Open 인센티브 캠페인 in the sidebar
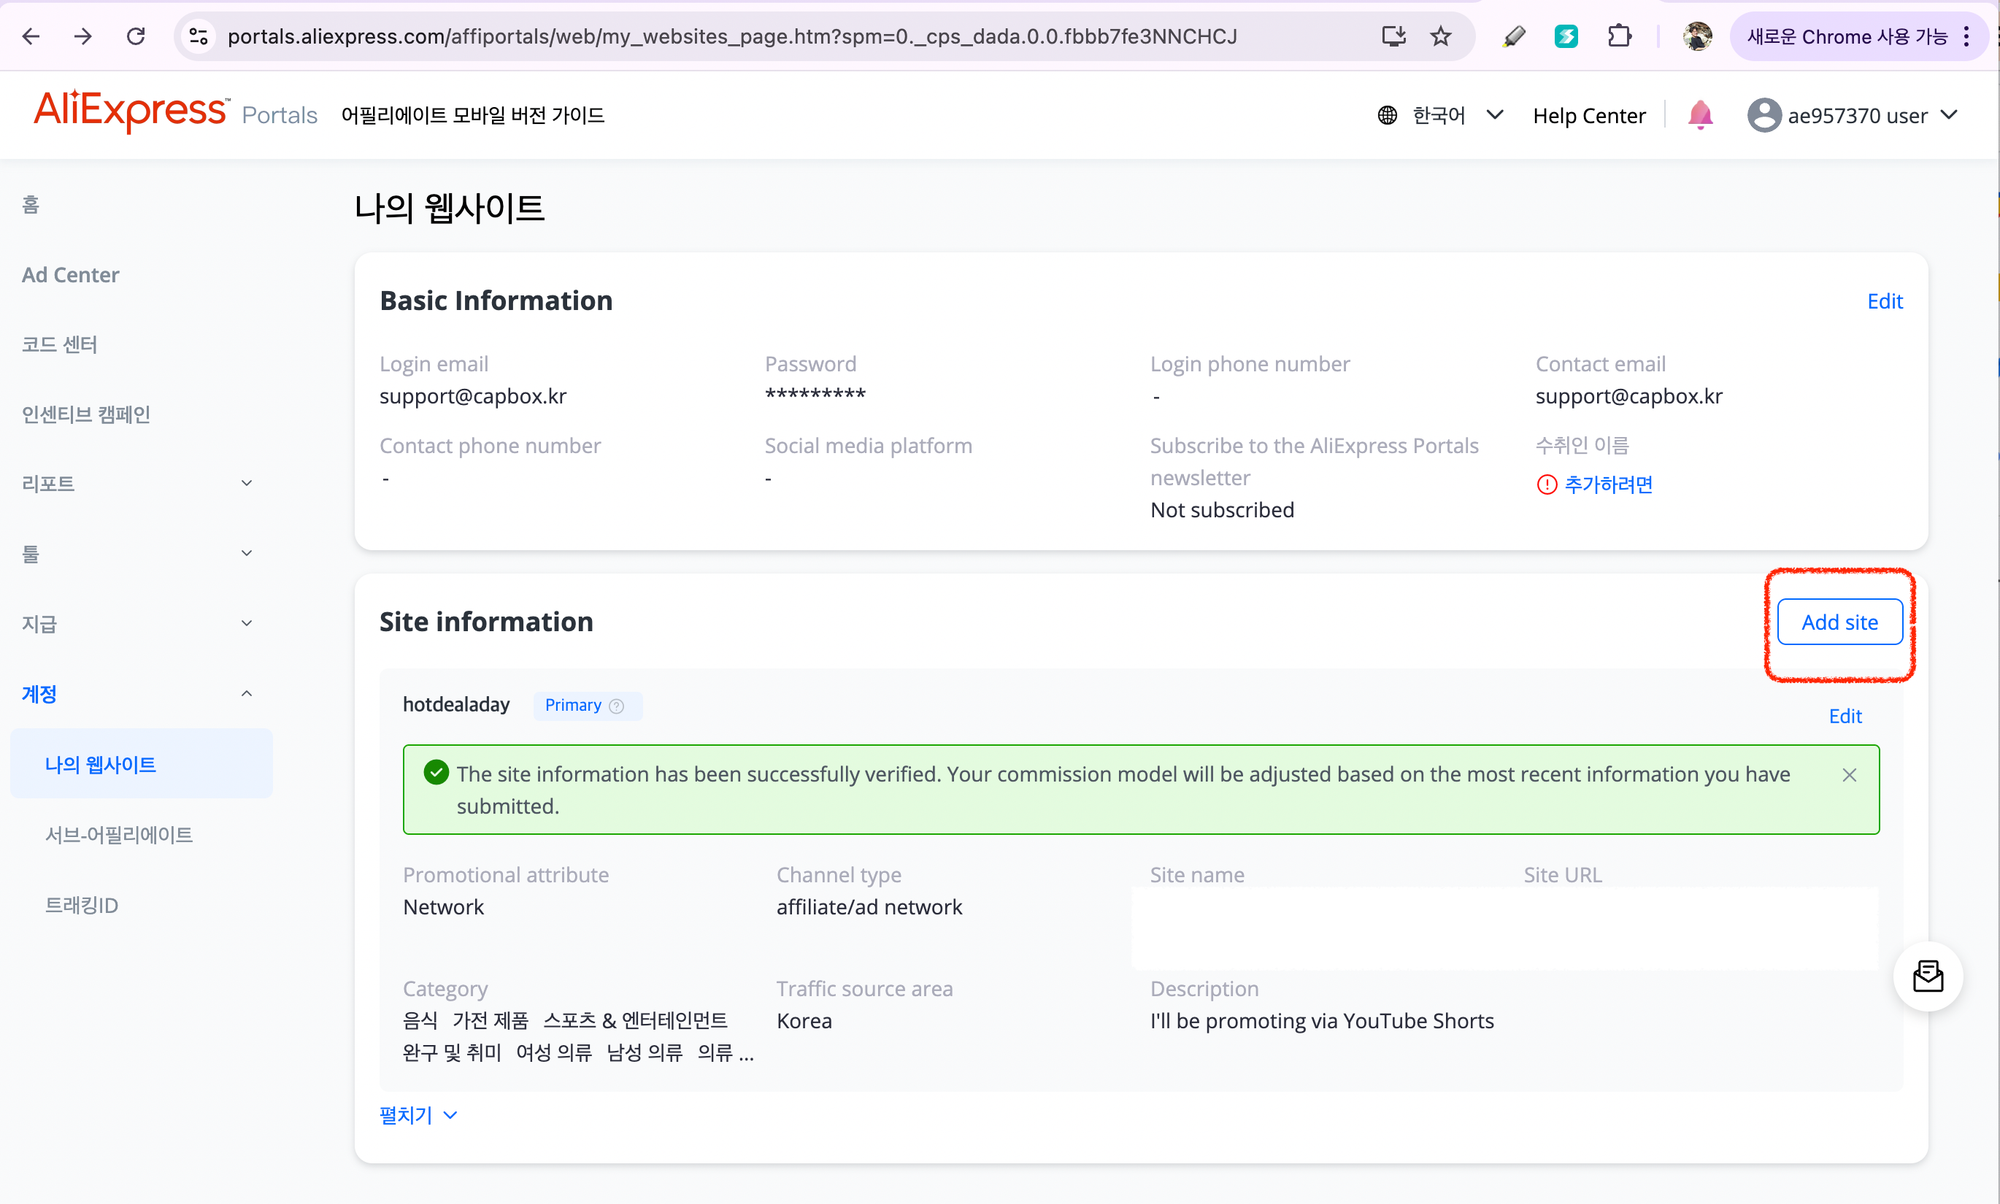The height and width of the screenshot is (1204, 2000). click(x=86, y=414)
